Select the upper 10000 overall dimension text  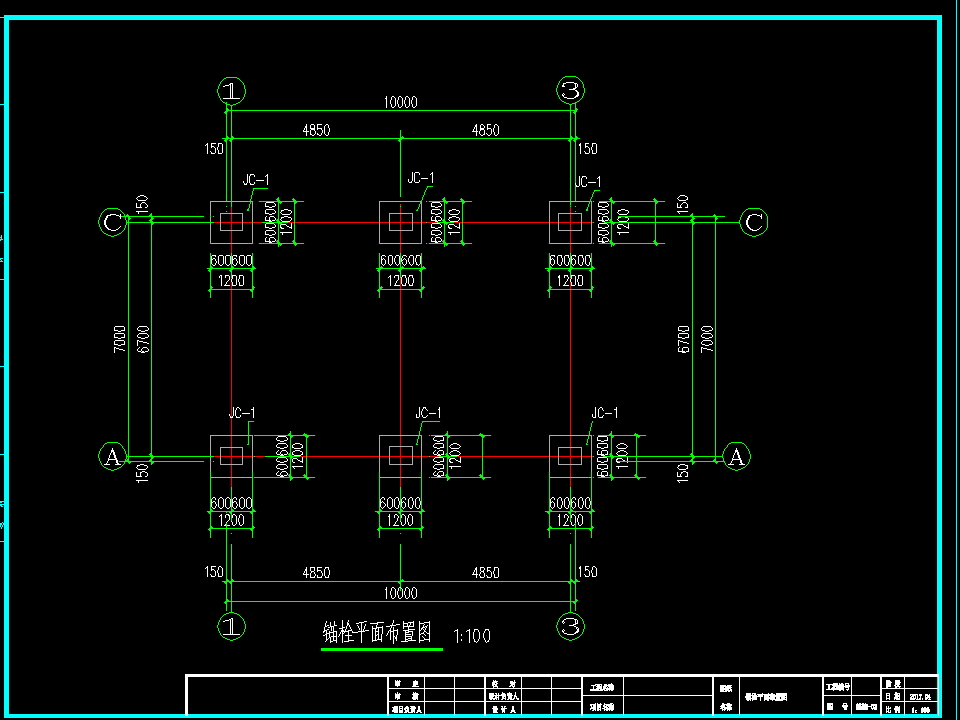pos(400,102)
